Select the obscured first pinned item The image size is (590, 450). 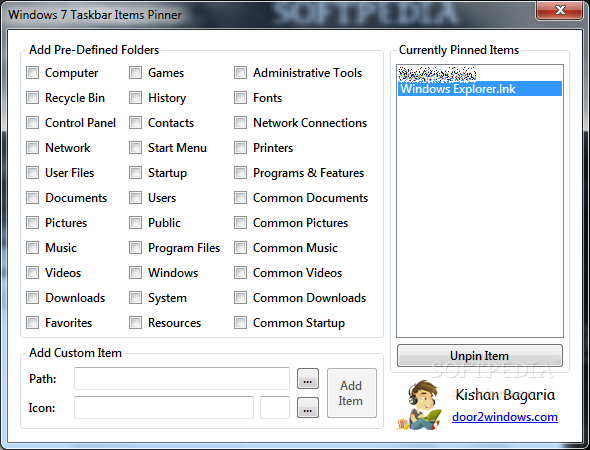click(x=480, y=74)
